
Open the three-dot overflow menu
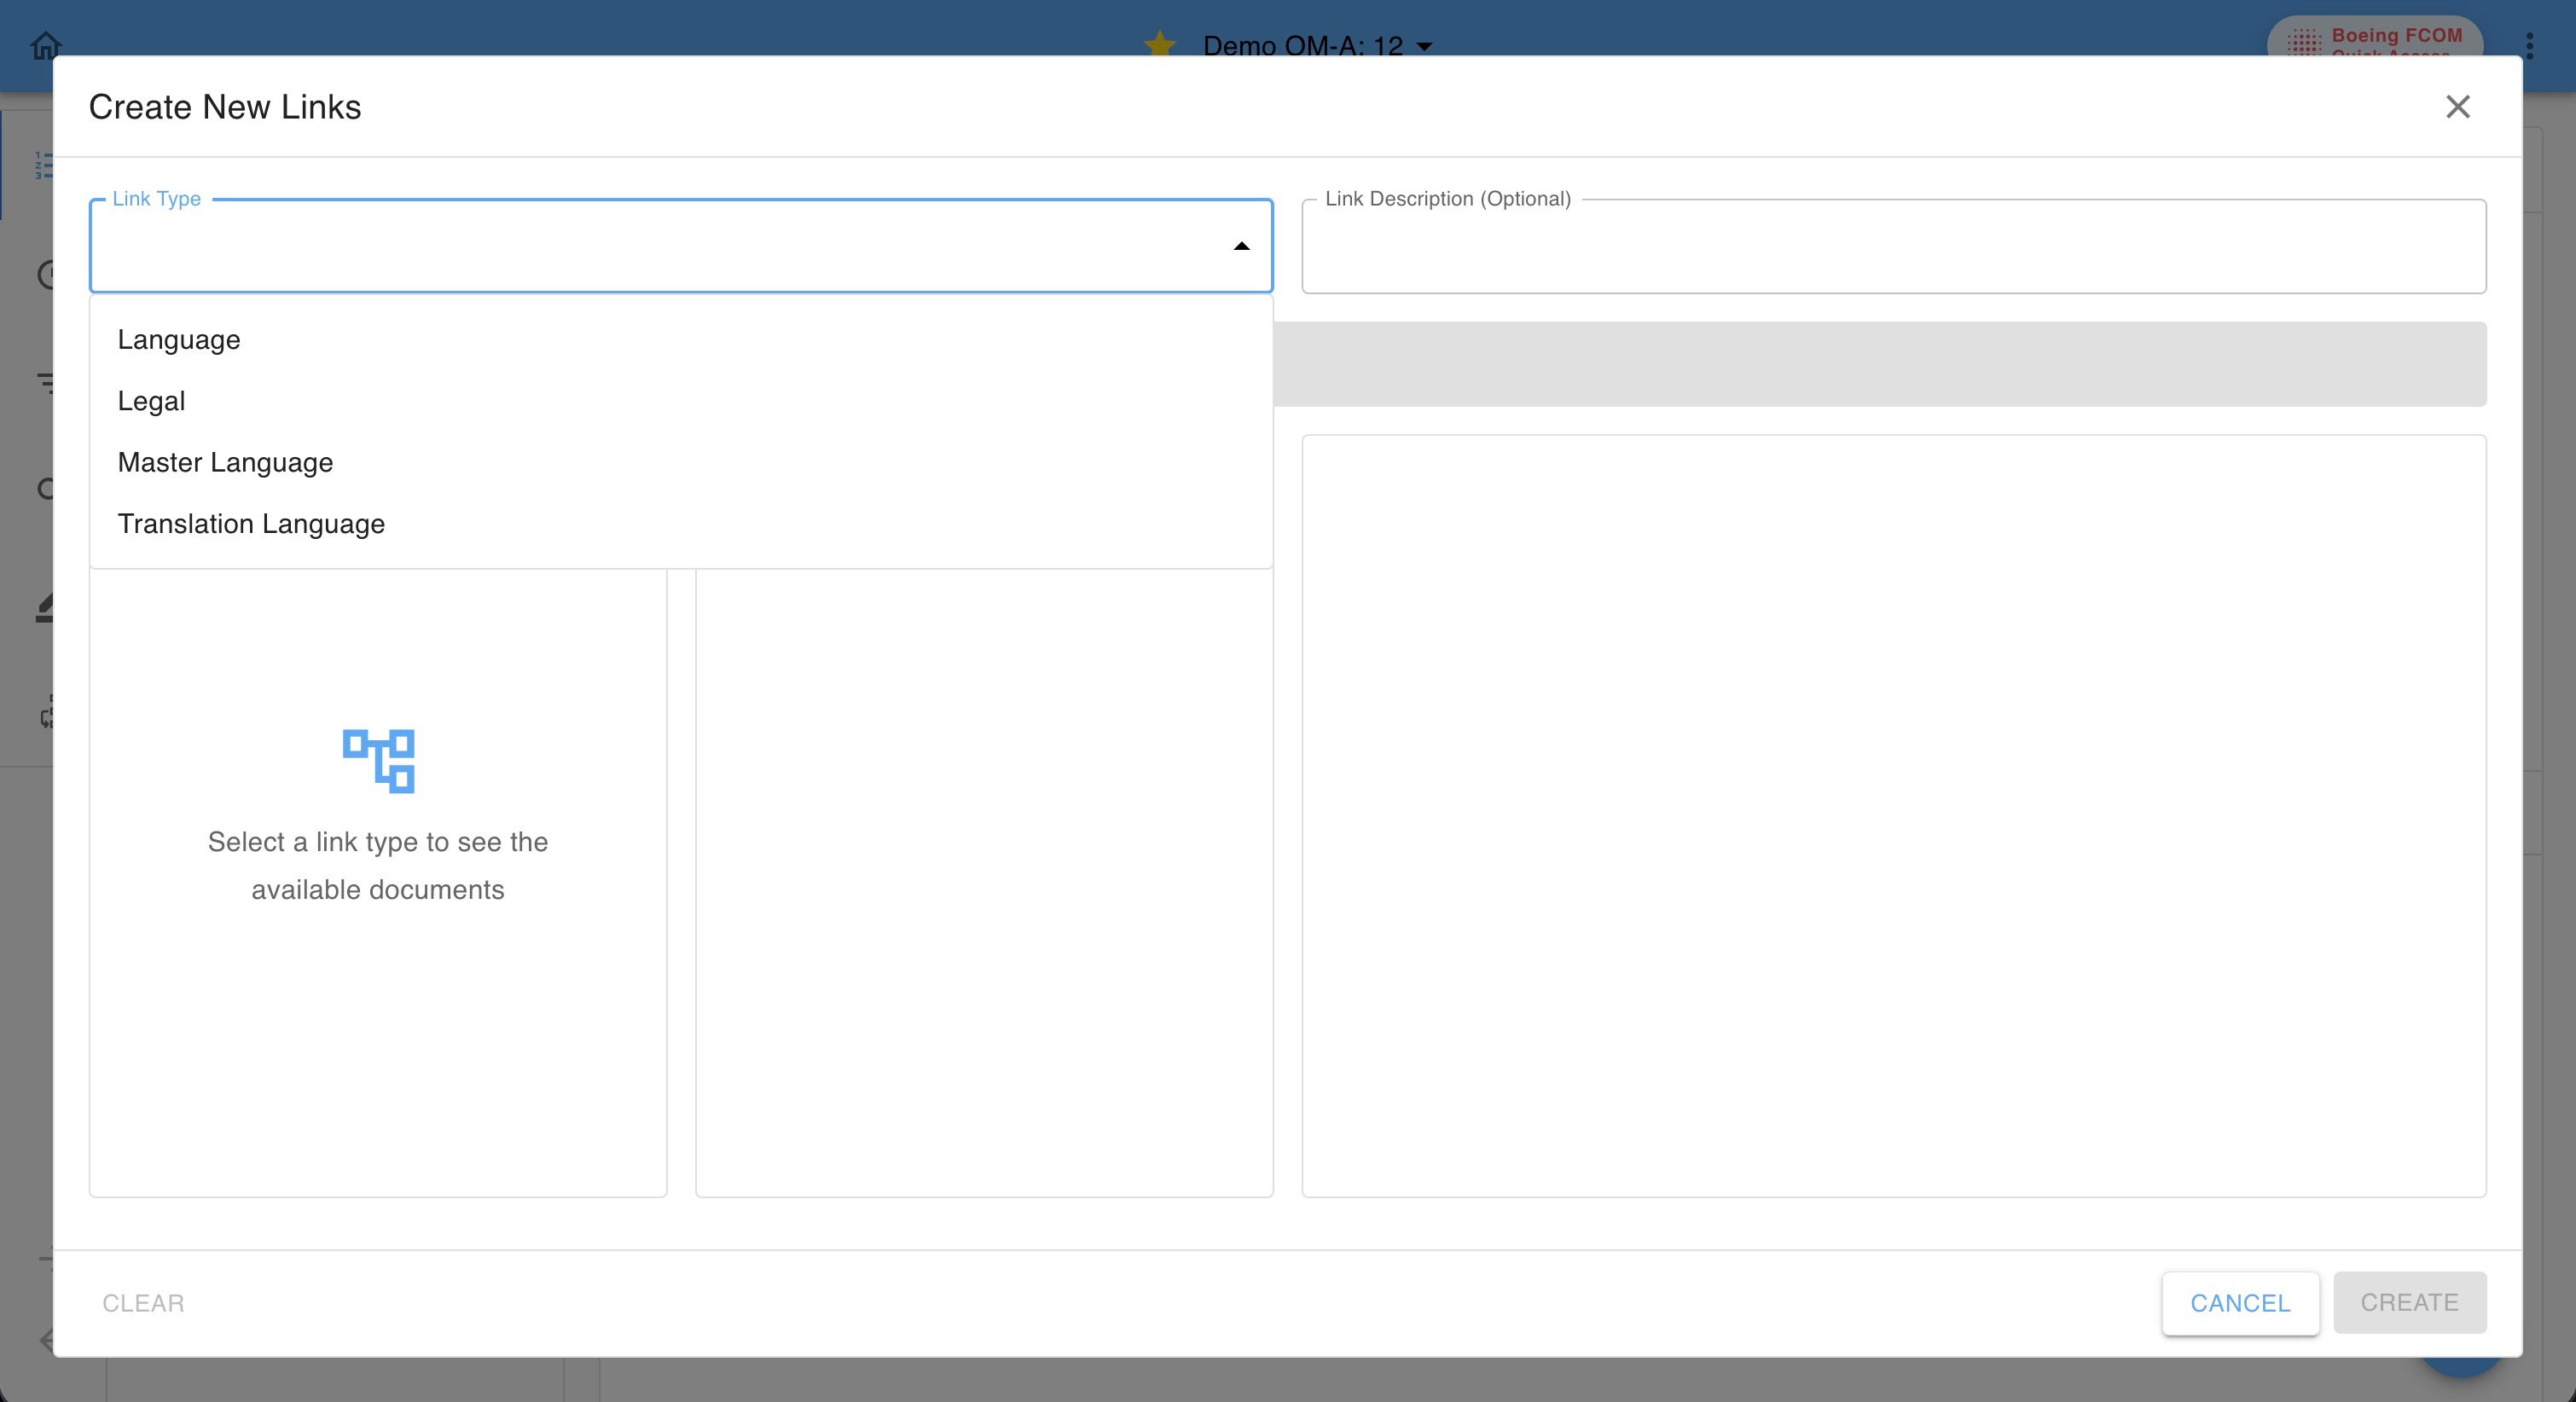tap(2529, 45)
